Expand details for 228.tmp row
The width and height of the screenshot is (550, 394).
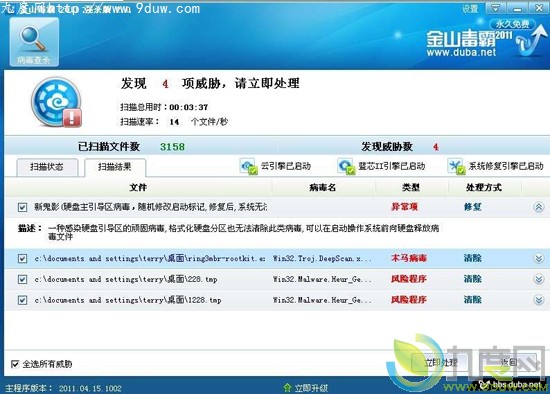pyautogui.click(x=539, y=279)
